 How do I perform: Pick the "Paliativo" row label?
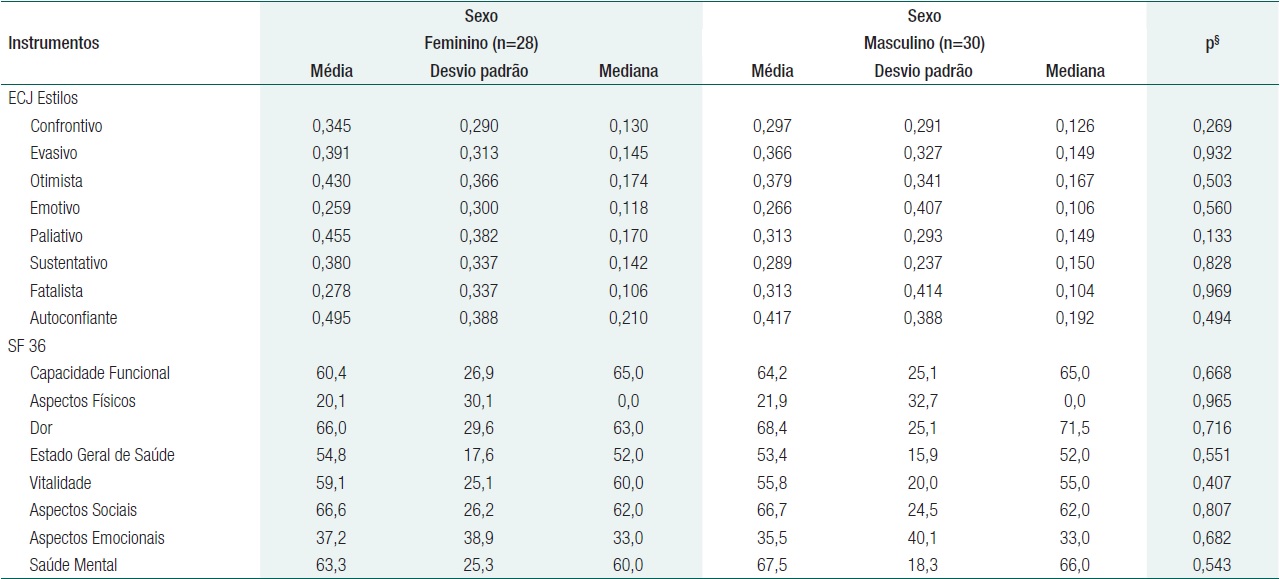coord(56,236)
